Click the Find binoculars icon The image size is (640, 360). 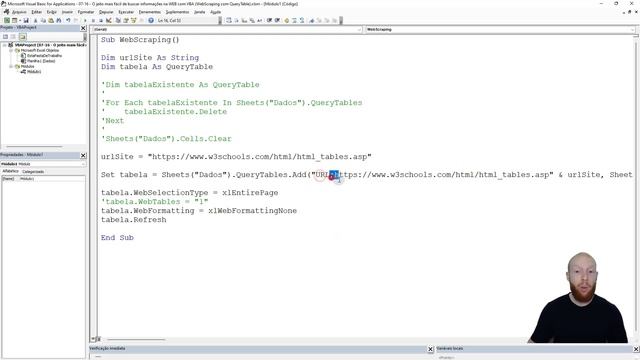pos(59,20)
